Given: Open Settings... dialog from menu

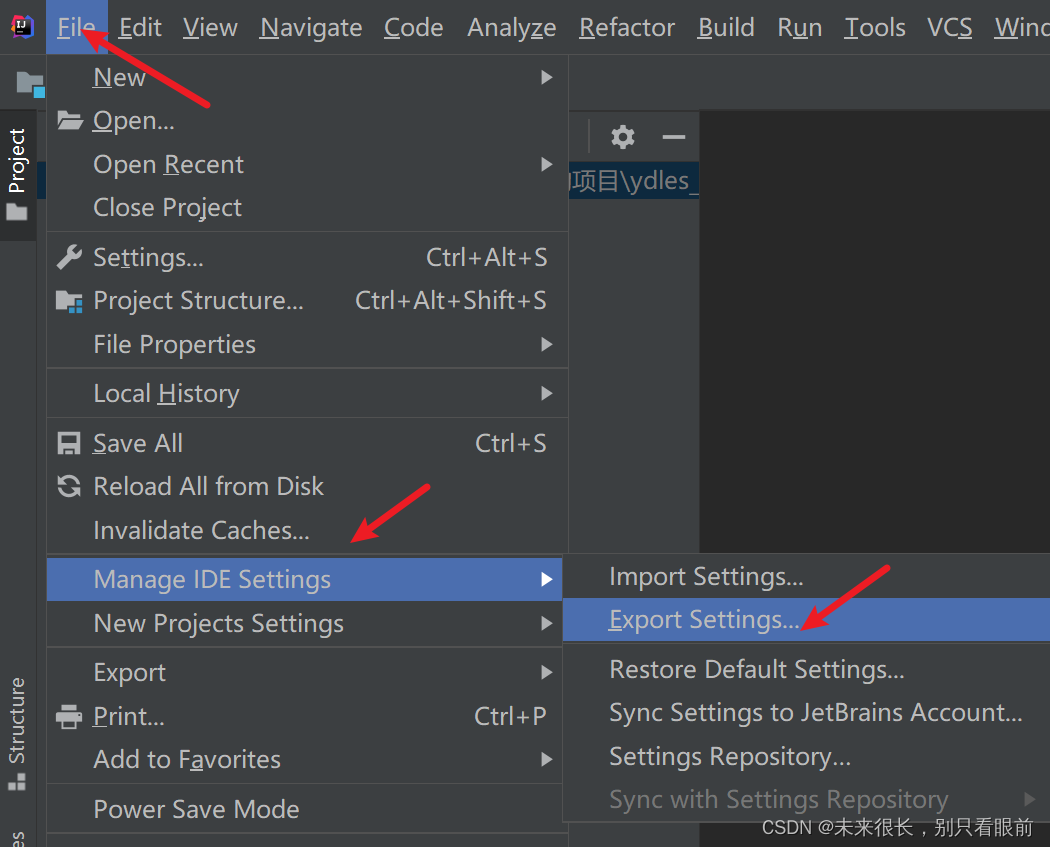Looking at the screenshot, I should tap(307, 257).
